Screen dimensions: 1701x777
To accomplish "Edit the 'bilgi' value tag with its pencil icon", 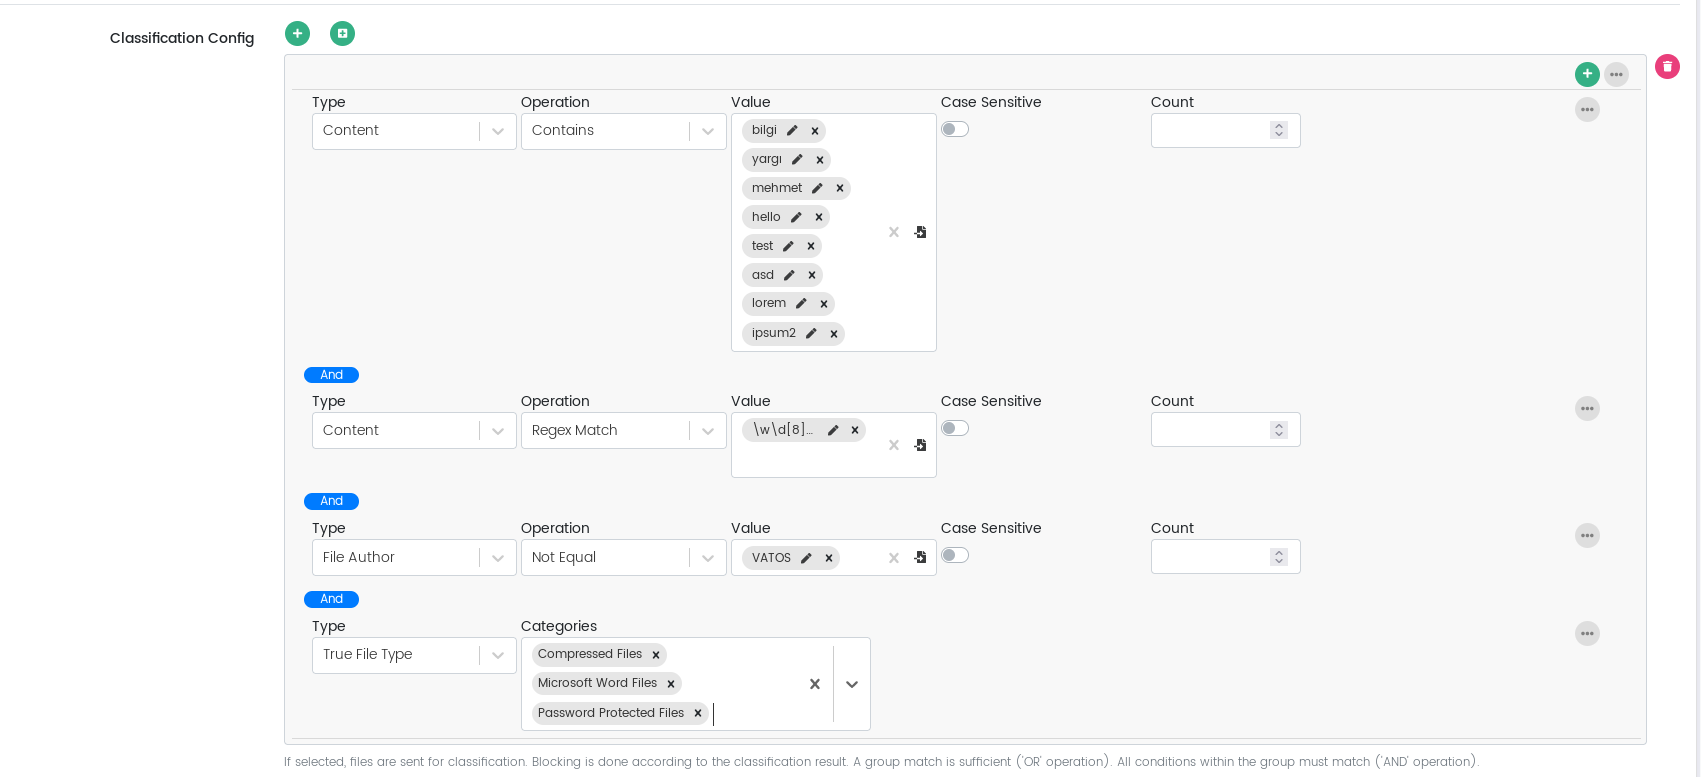I will (792, 131).
